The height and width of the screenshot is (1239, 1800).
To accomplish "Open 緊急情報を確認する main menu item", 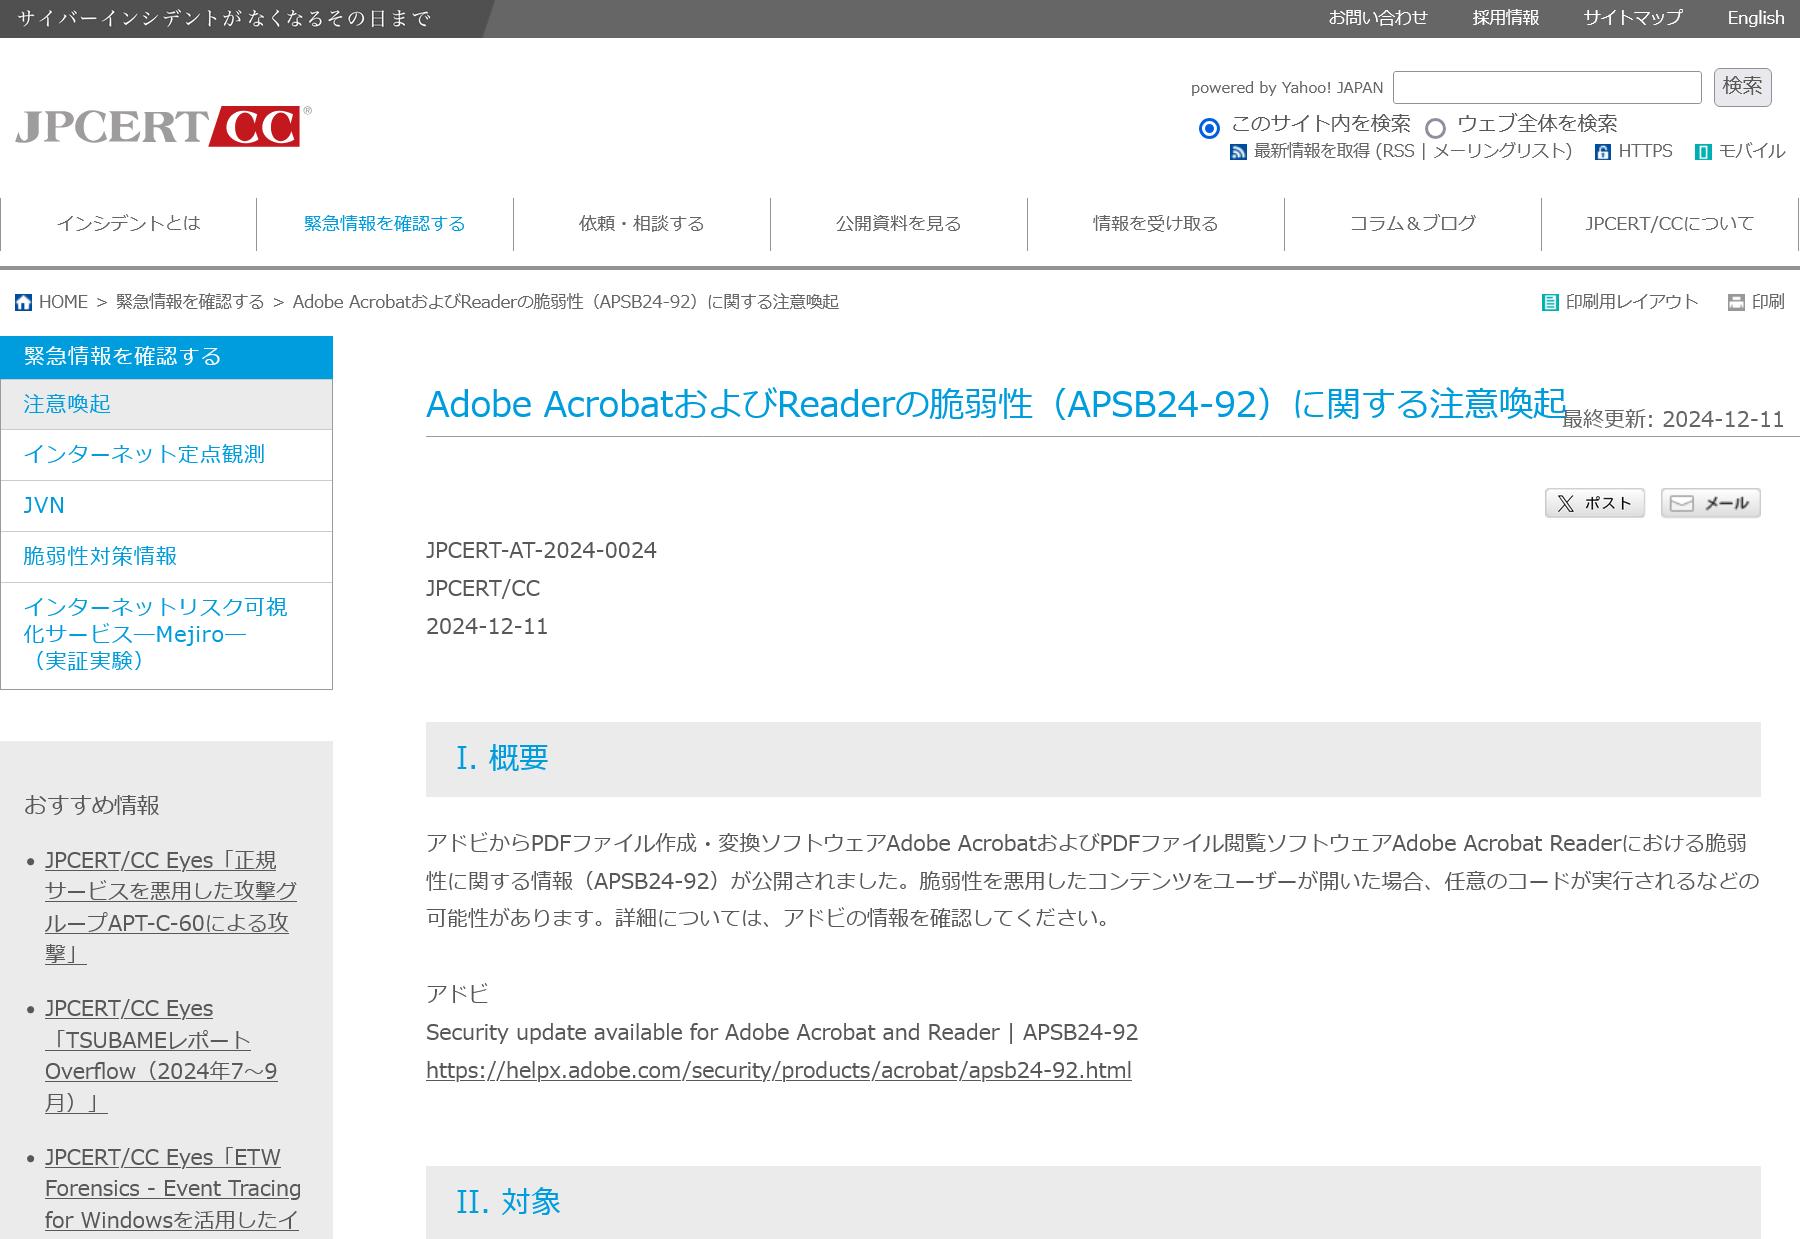I will pyautogui.click(x=385, y=223).
